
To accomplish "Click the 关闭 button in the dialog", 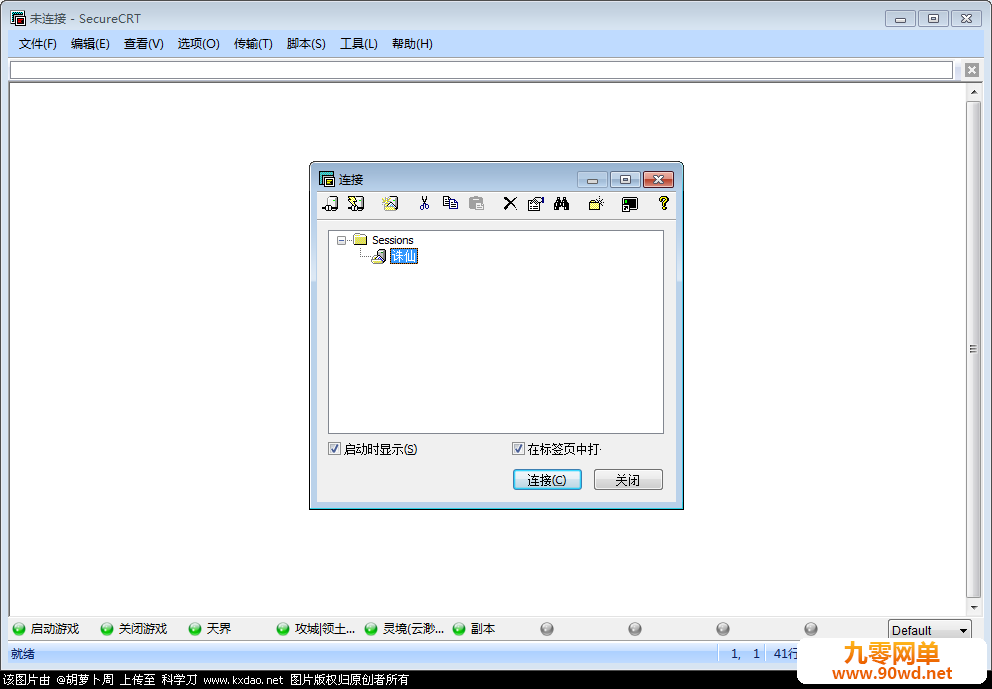I will [x=628, y=480].
